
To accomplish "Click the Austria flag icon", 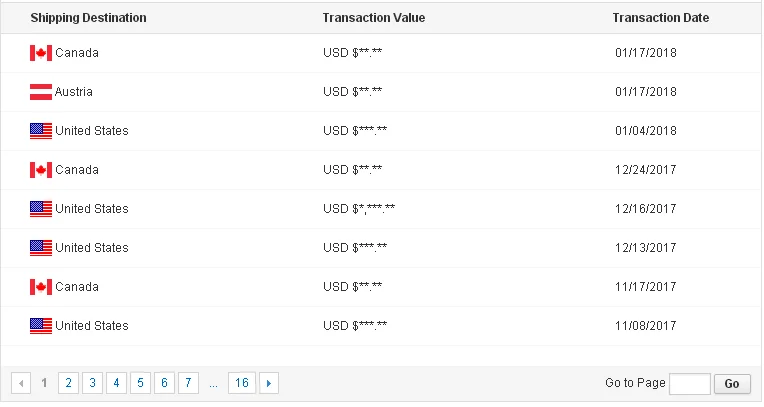I will [41, 92].
